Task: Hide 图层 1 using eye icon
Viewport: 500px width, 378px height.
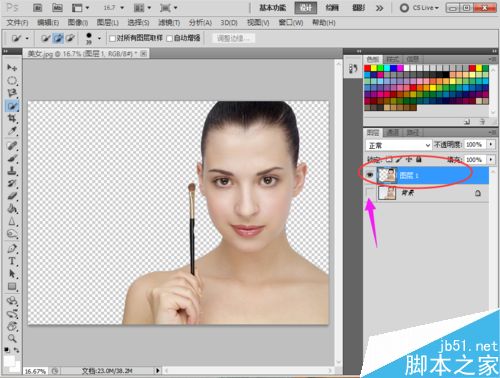Action: 370,175
